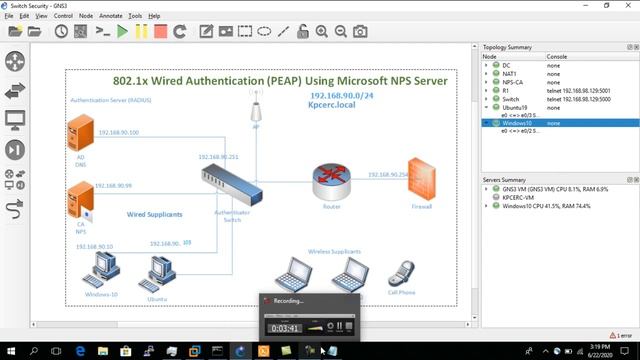
Task: Select the Draw rectangle tool
Action: coord(245,31)
